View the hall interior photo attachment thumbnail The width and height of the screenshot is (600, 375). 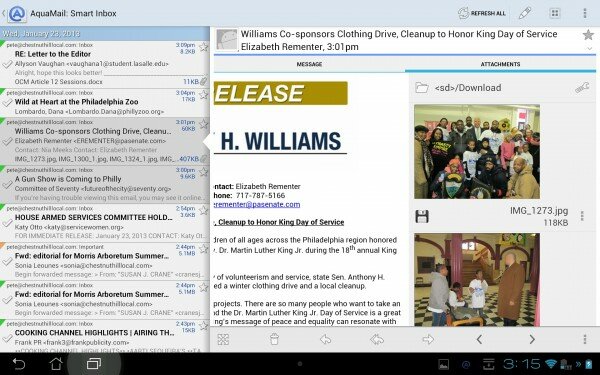pos(477,280)
